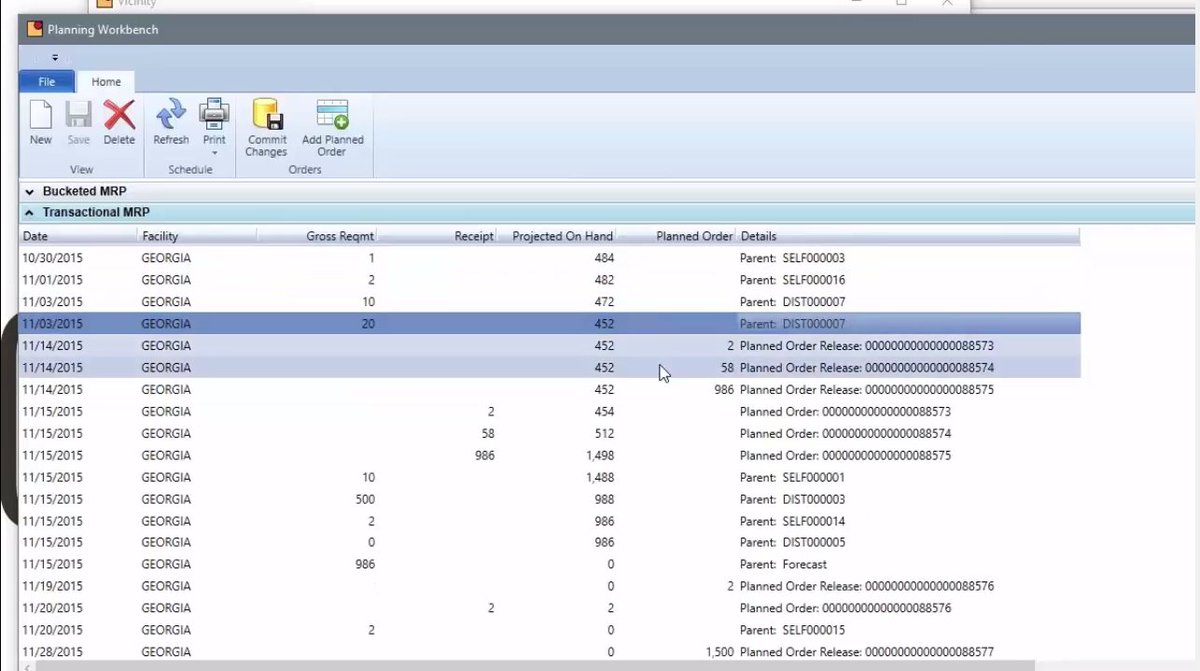Sort by Planned Order column header
The width and height of the screenshot is (1200, 671).
point(677,236)
